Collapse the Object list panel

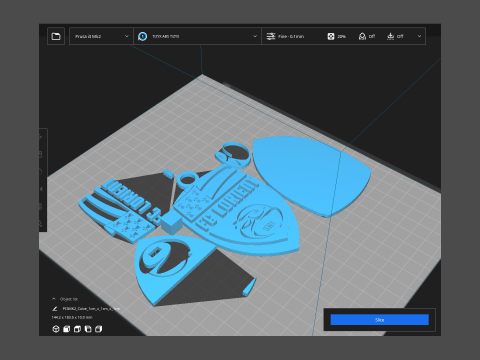(x=54, y=299)
